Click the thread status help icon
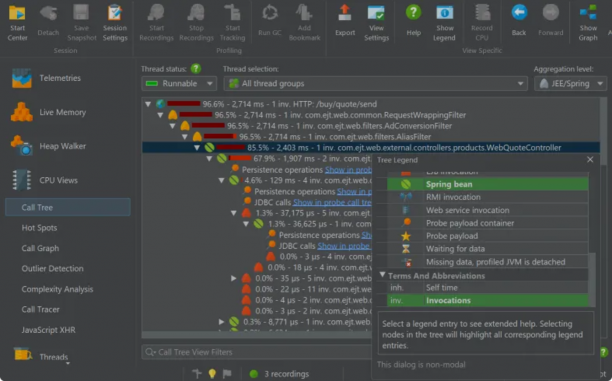The width and height of the screenshot is (612, 381). tap(196, 69)
